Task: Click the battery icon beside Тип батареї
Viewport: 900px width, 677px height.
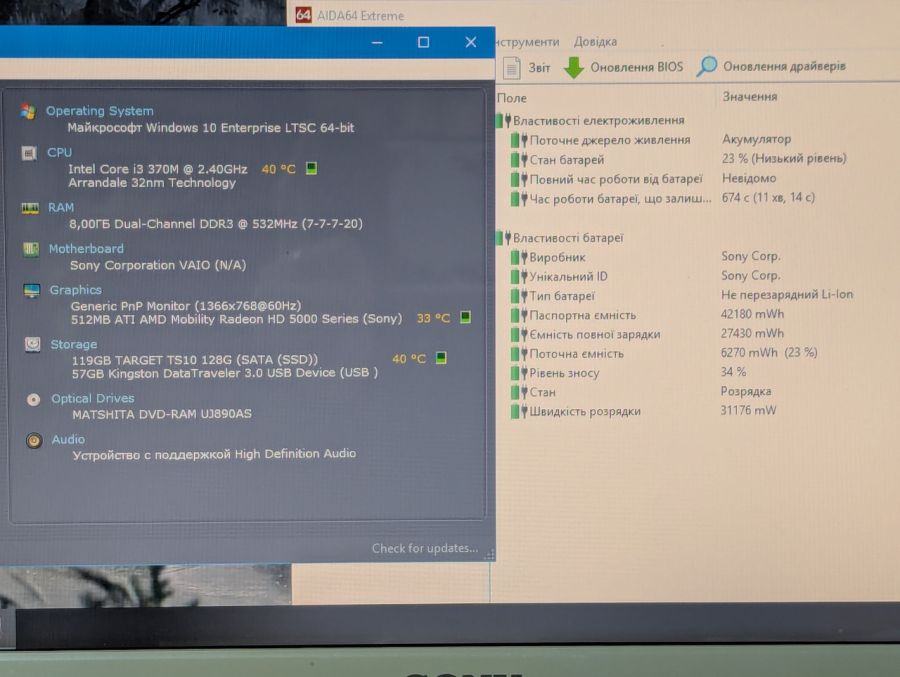Action: [518, 296]
